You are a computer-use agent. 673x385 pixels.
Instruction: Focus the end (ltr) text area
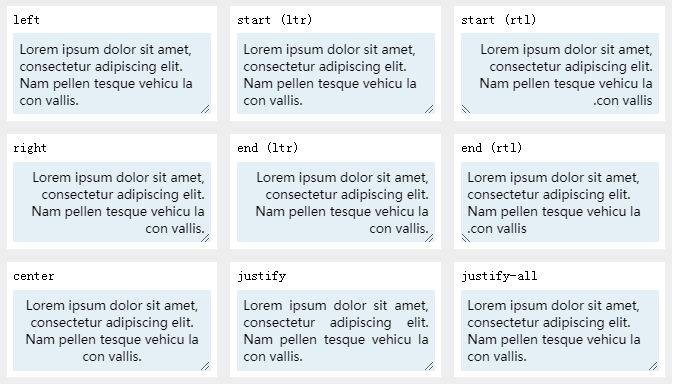pyautogui.click(x=336, y=202)
